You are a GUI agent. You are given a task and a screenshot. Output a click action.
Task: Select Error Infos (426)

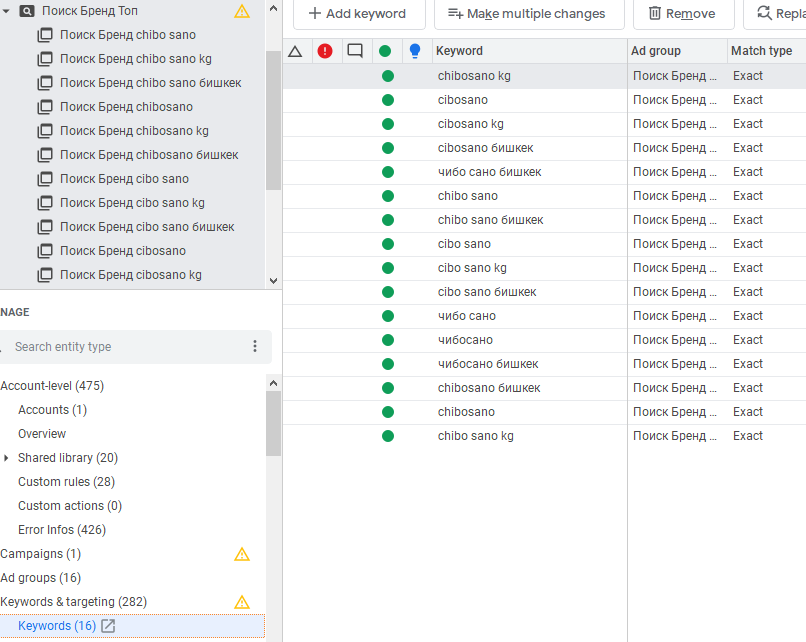coord(62,530)
